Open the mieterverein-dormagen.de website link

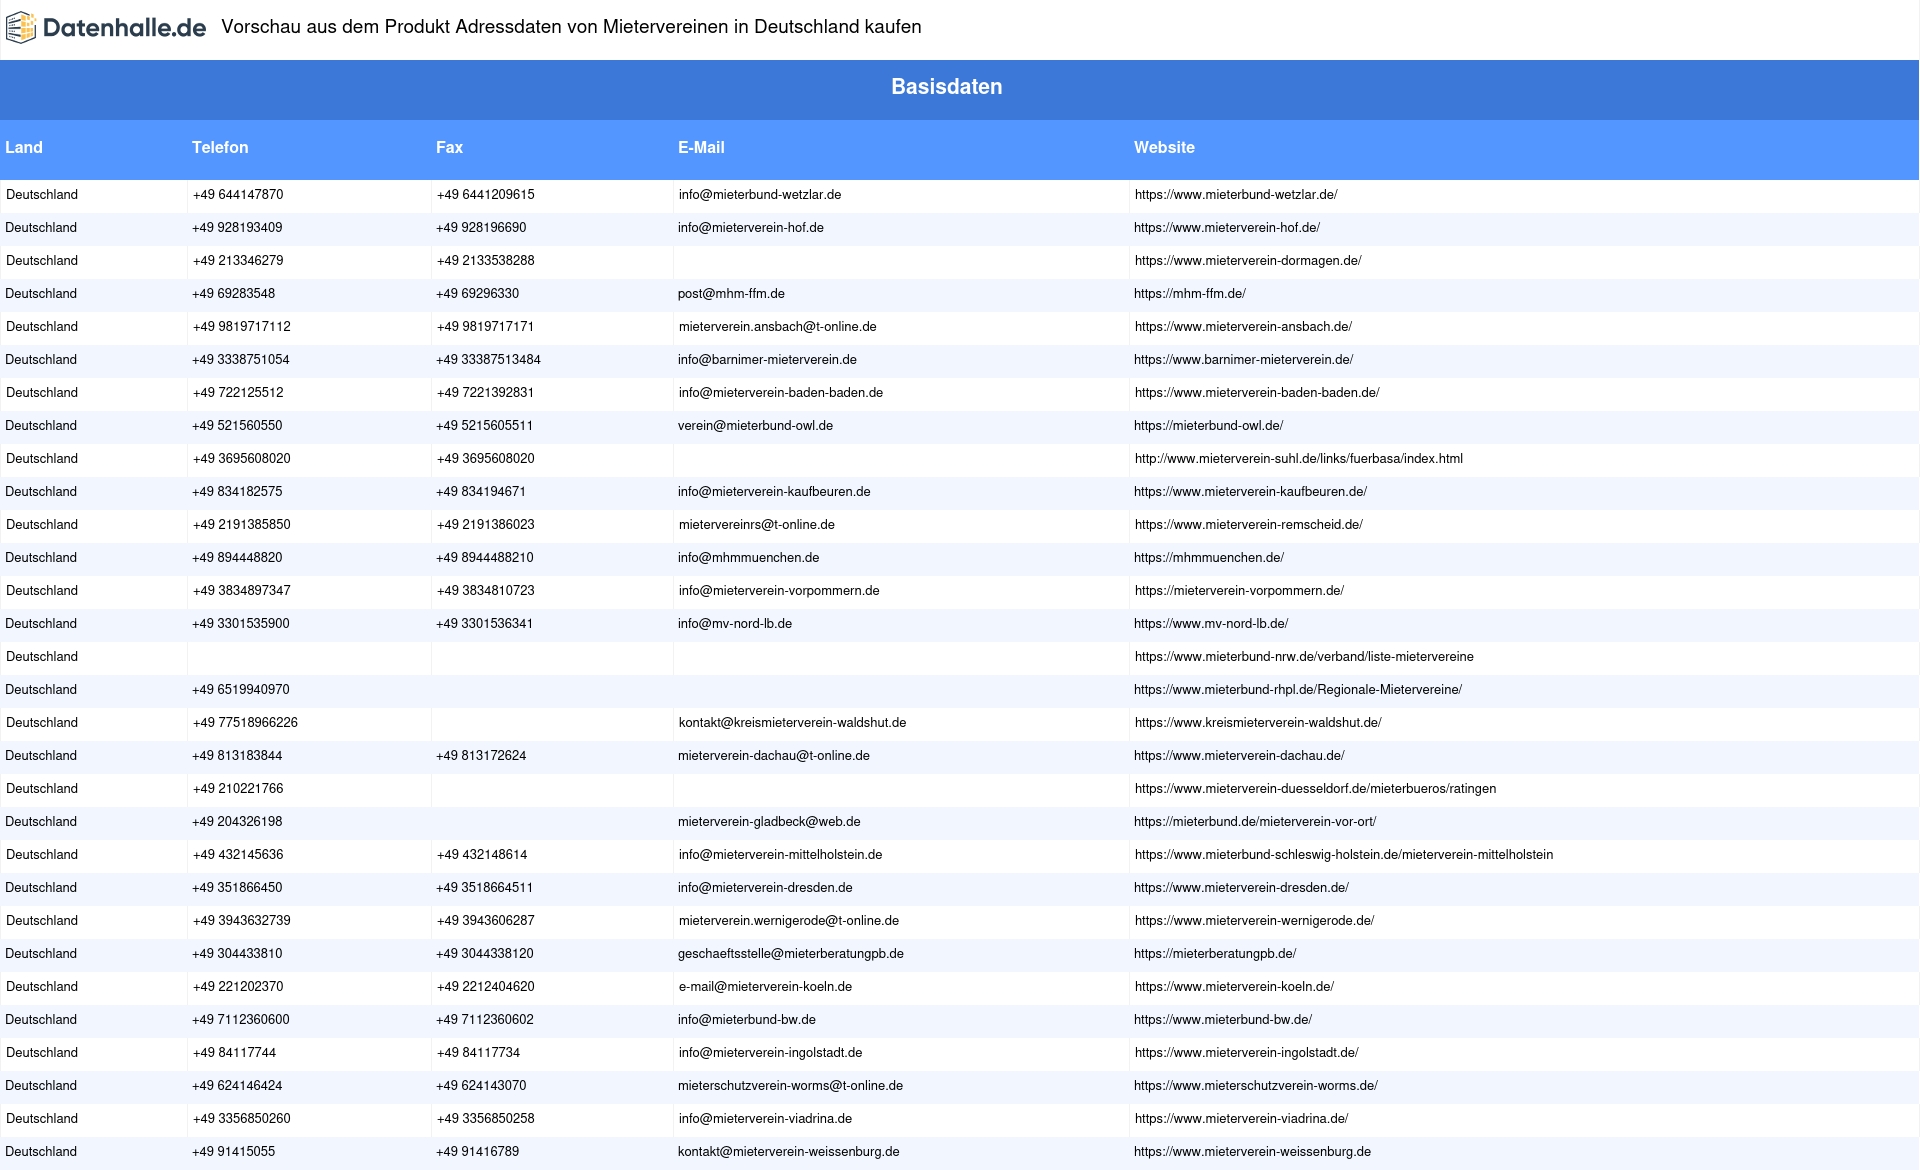pos(1248,261)
